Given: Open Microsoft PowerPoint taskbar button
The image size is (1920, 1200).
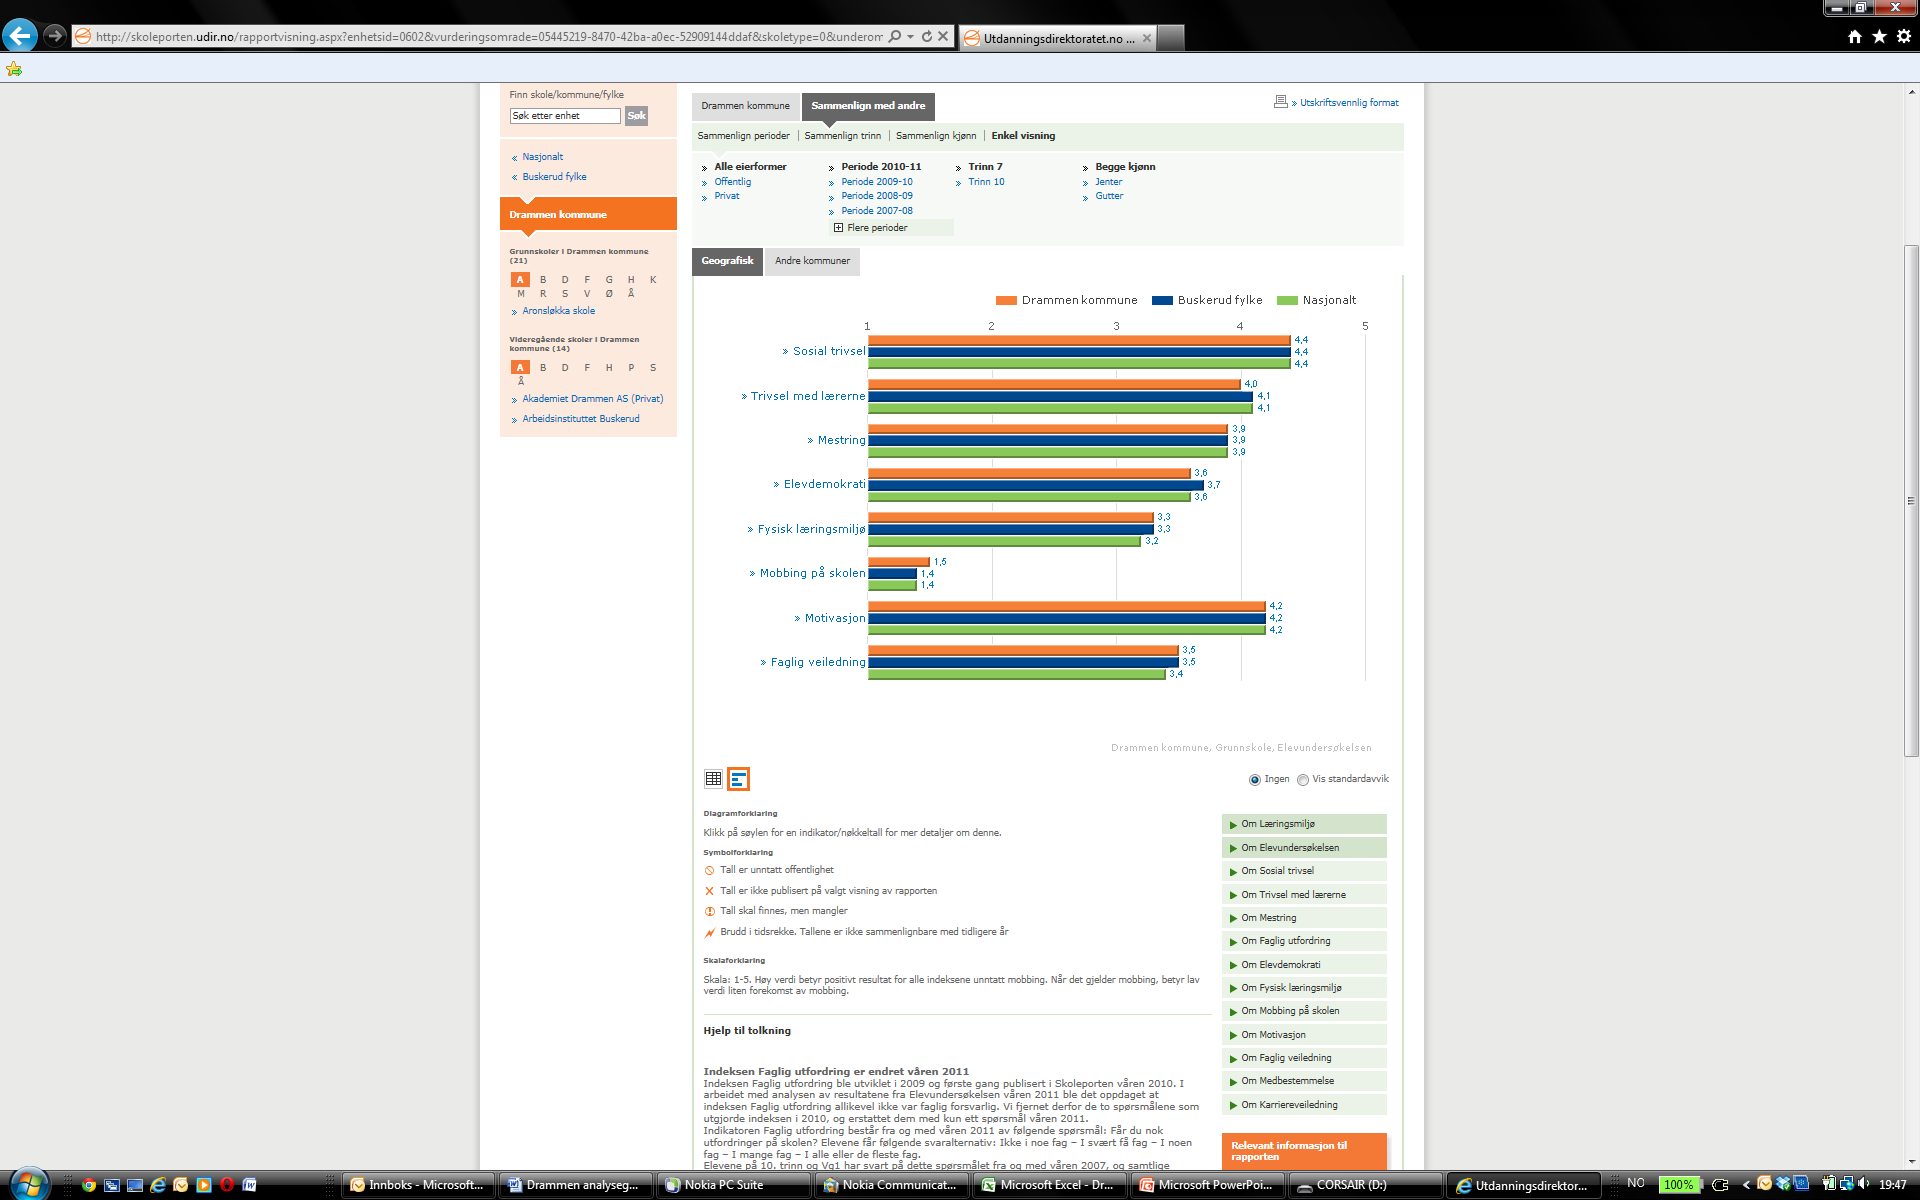Looking at the screenshot, I should point(1210,1185).
